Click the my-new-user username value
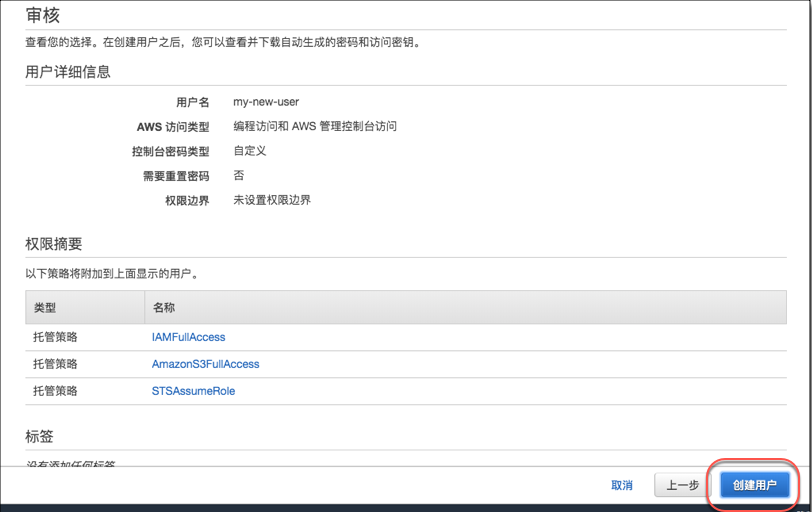The image size is (812, 512). coord(266,102)
